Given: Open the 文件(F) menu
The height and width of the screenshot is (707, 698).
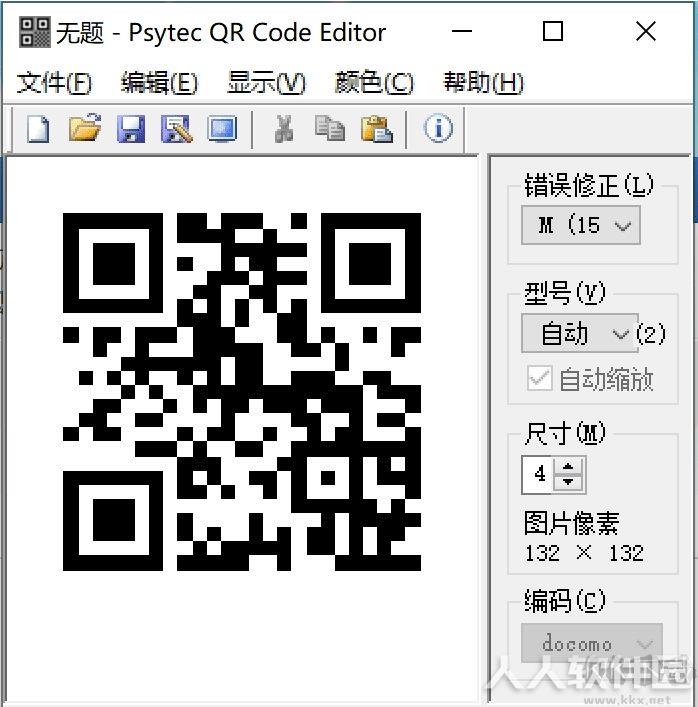Looking at the screenshot, I should (x=54, y=83).
